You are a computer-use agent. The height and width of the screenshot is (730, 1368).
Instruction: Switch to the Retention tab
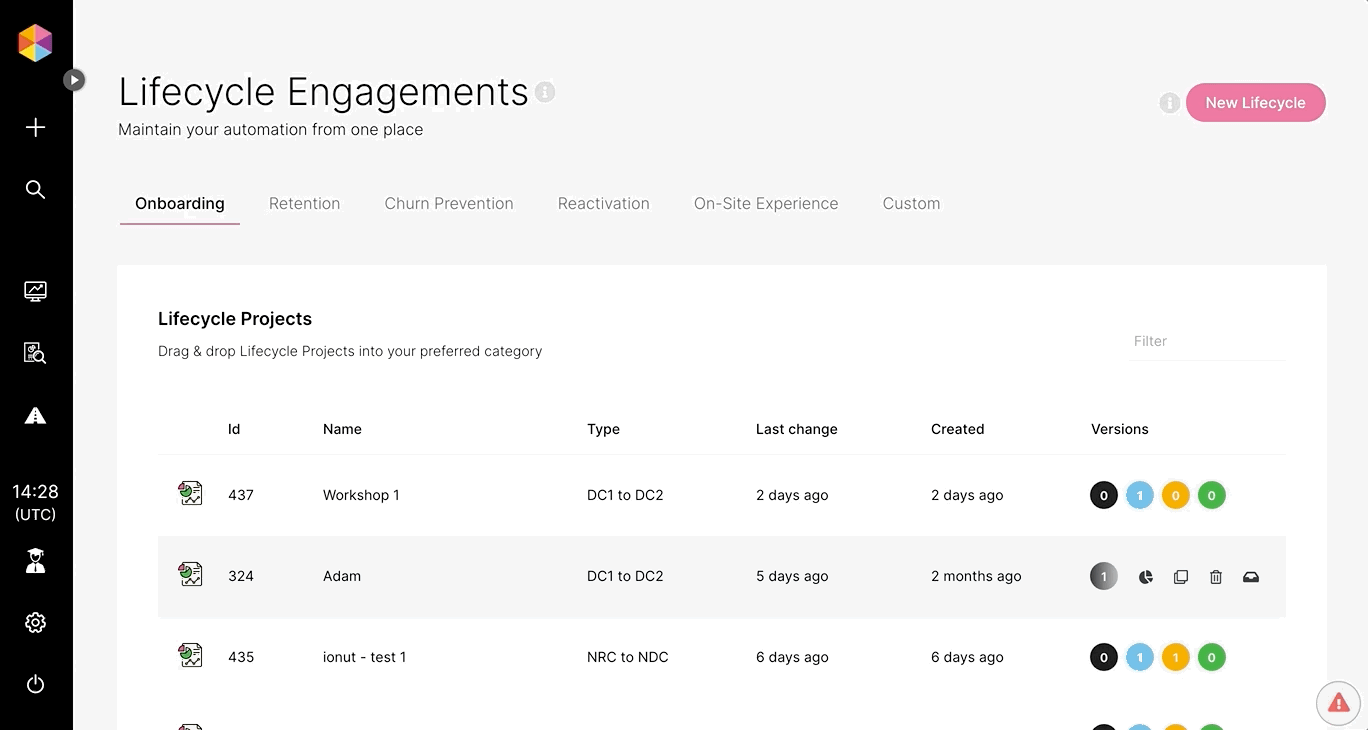coord(304,204)
